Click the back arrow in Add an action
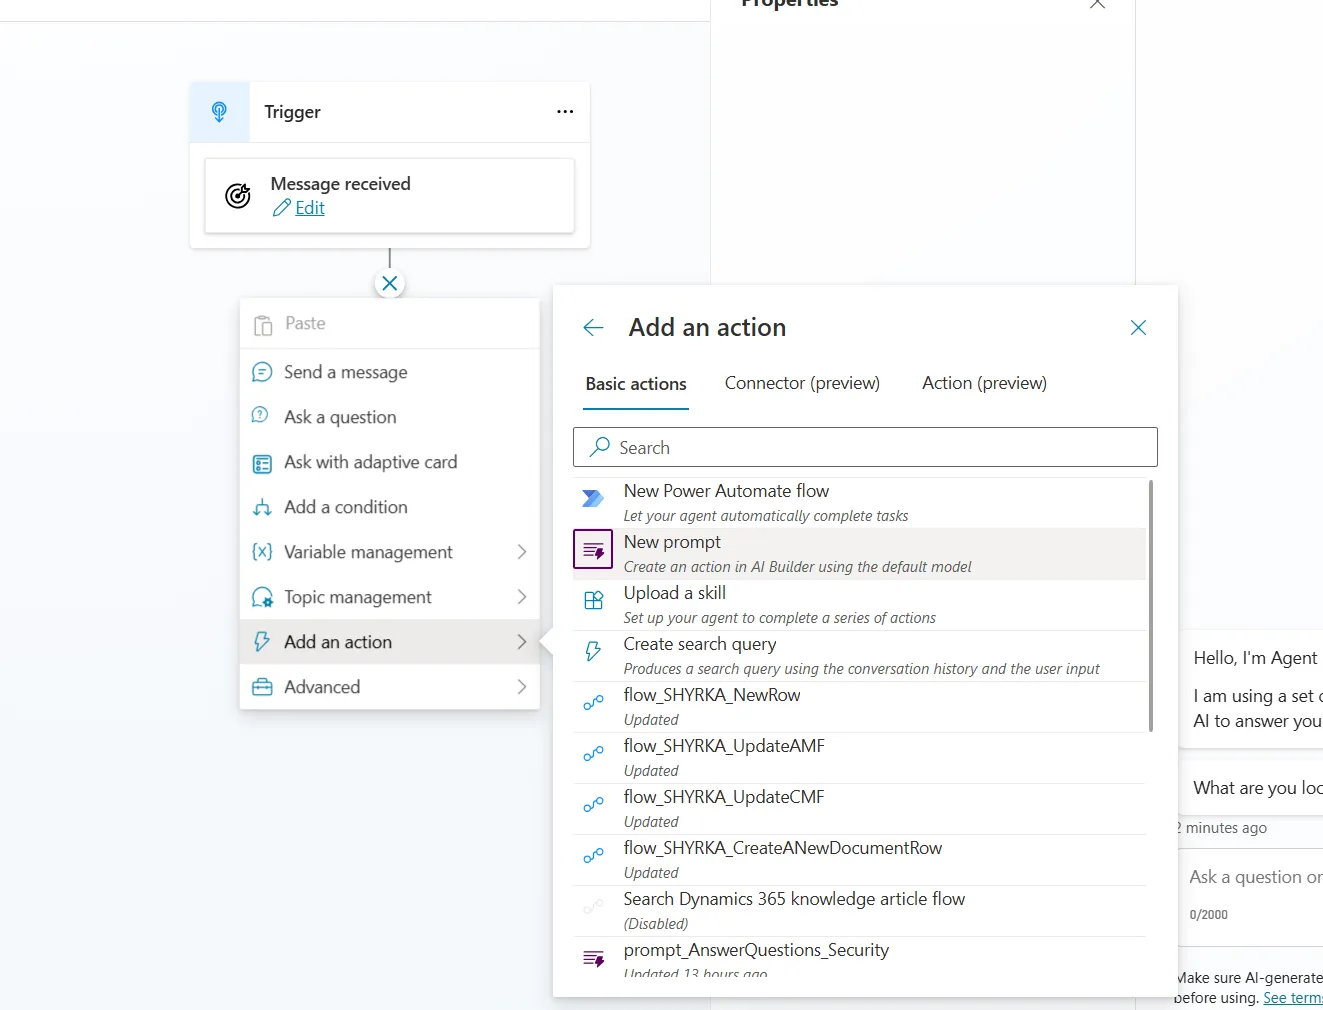The height and width of the screenshot is (1010, 1323). coord(593,328)
